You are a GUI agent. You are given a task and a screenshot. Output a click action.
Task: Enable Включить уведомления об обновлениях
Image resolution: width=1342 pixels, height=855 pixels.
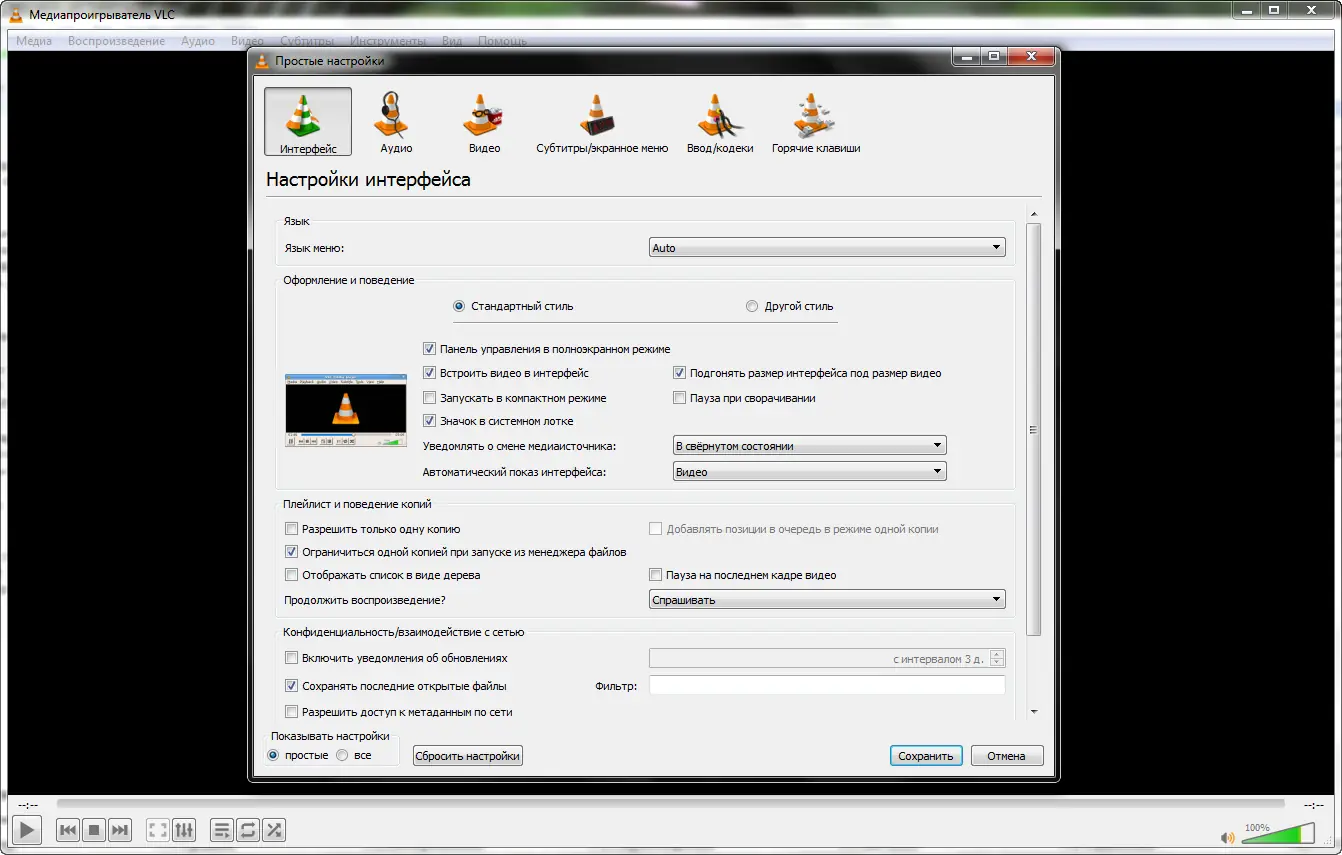click(291, 658)
